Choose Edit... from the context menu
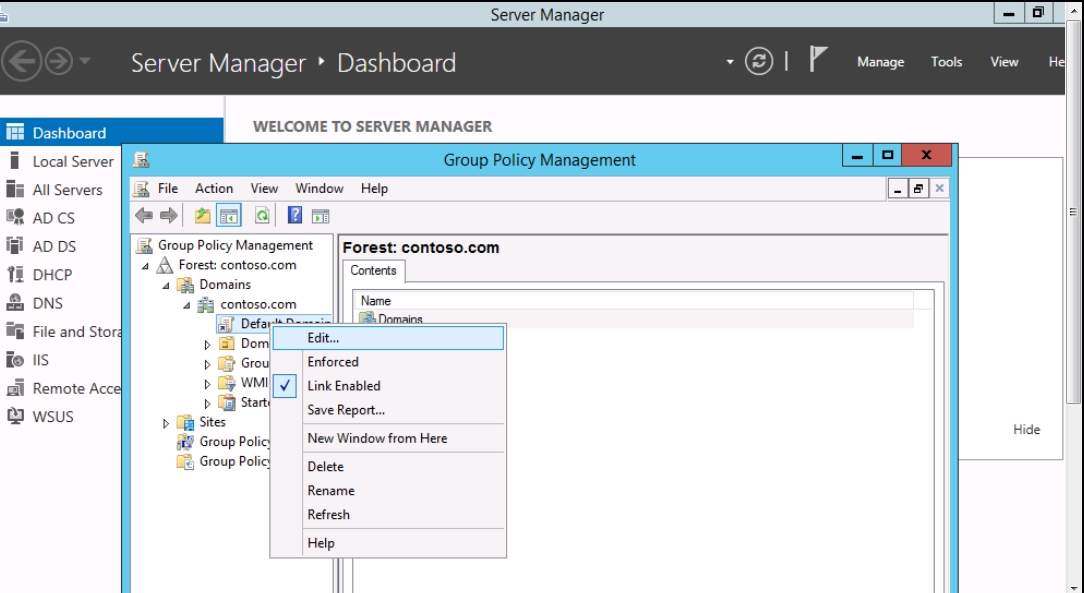Viewport: 1084px width, 593px height. point(388,338)
